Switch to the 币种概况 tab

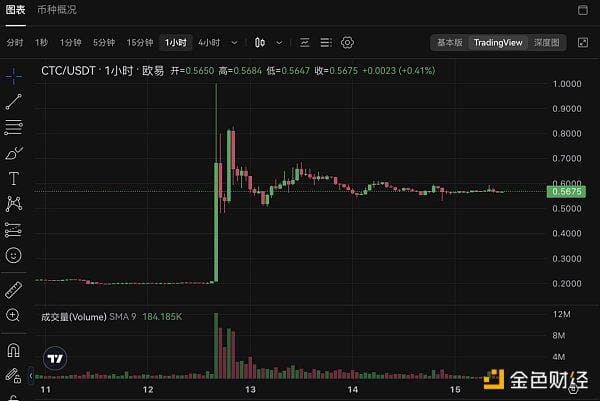57,10
